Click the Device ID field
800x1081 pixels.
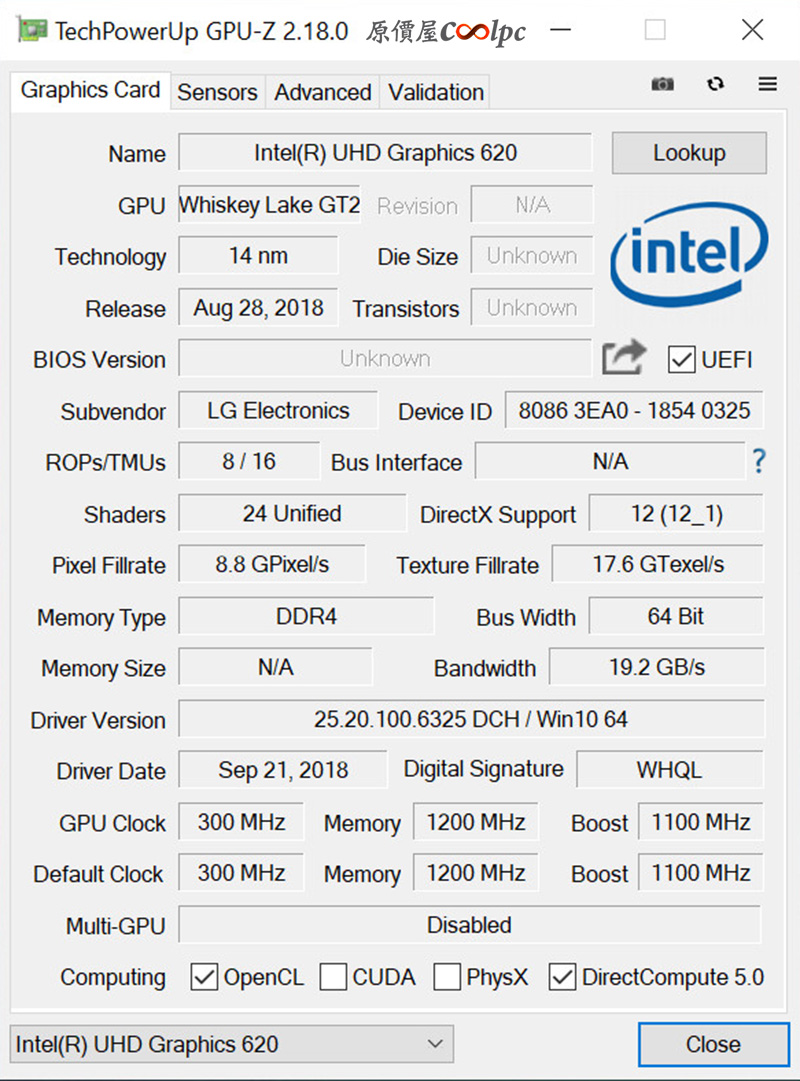(x=634, y=410)
